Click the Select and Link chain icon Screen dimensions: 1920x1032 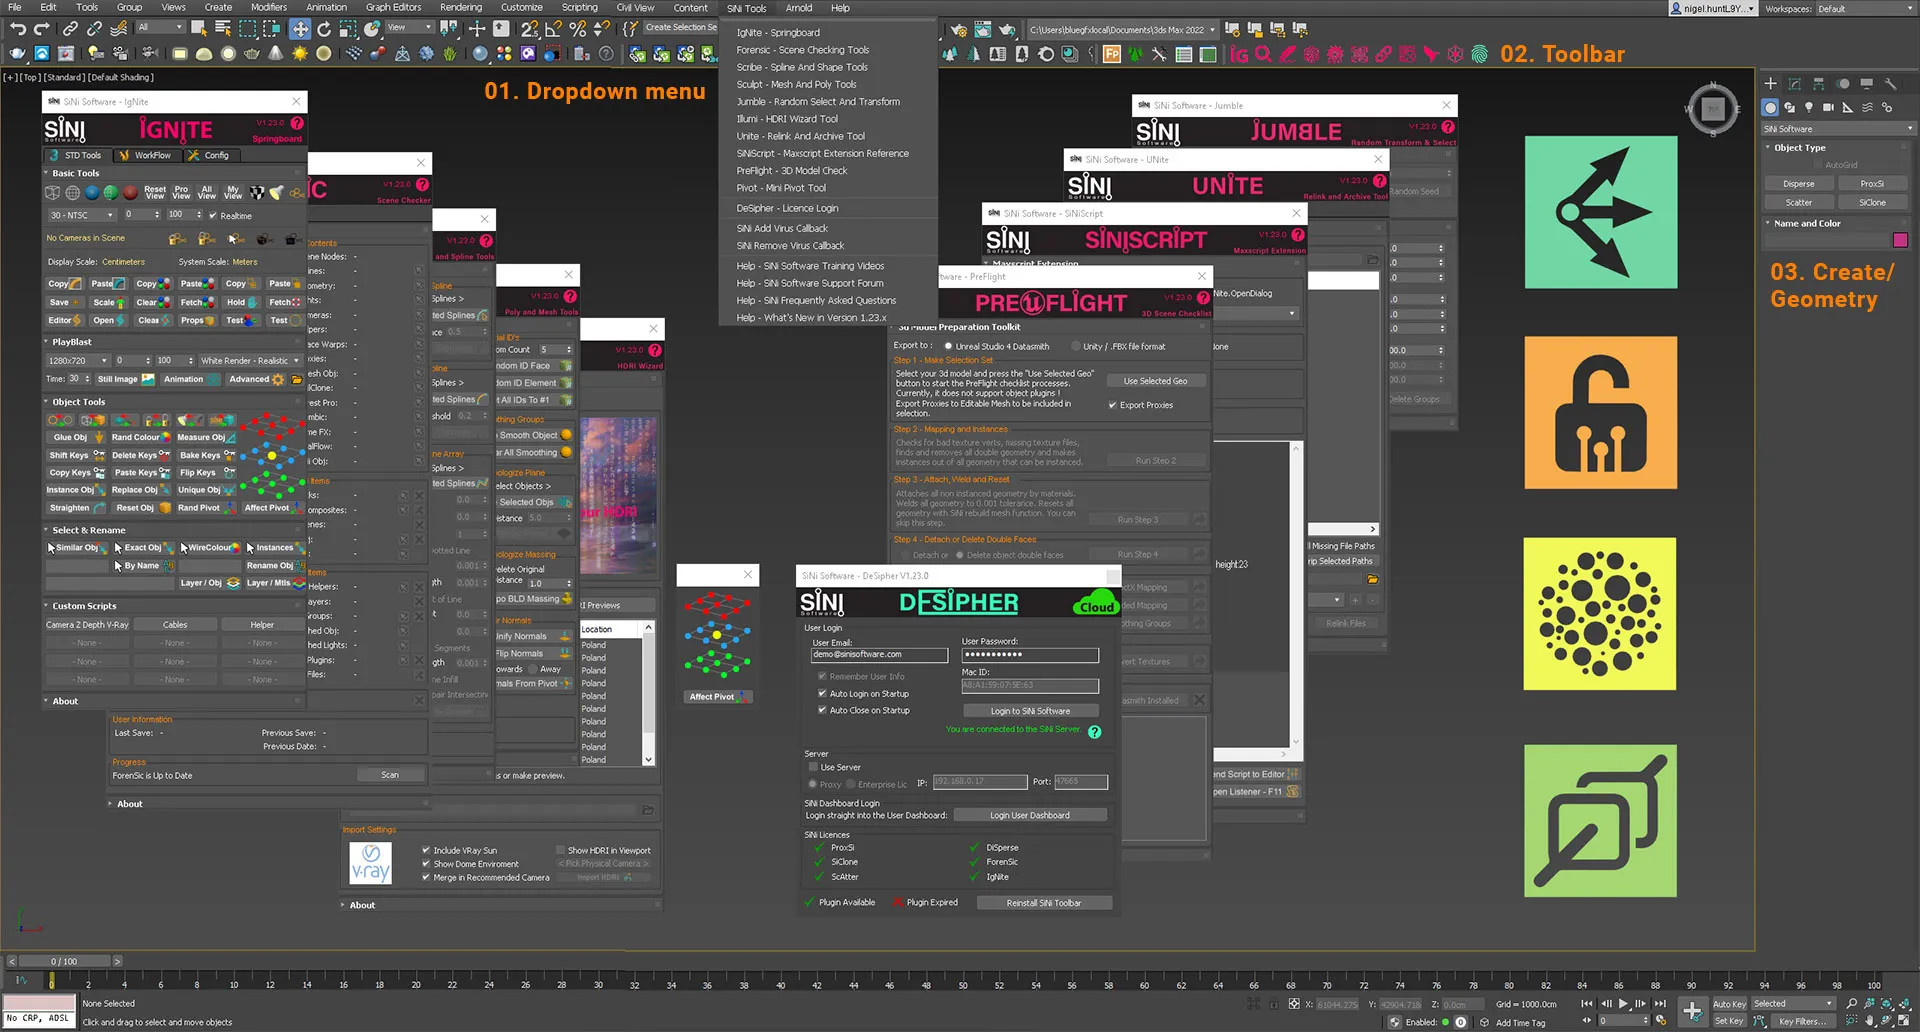70,29
